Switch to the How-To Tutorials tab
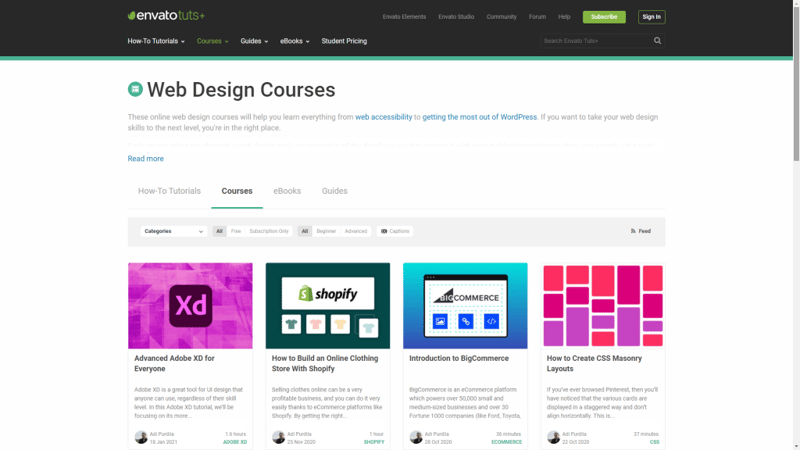Screen dimensions: 800x450 click(169, 191)
